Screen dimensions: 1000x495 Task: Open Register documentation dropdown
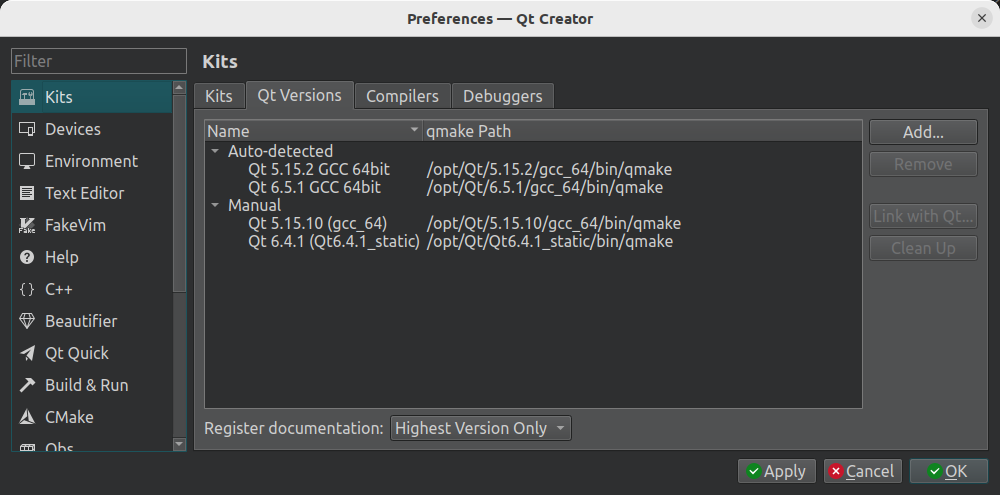[x=481, y=428]
